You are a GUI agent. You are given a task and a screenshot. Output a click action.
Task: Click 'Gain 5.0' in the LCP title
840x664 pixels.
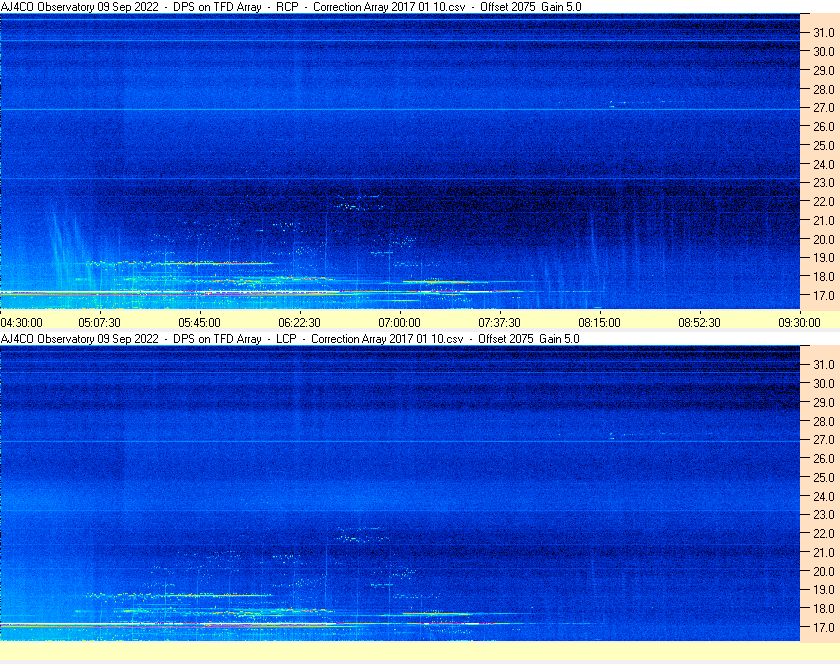[559, 339]
